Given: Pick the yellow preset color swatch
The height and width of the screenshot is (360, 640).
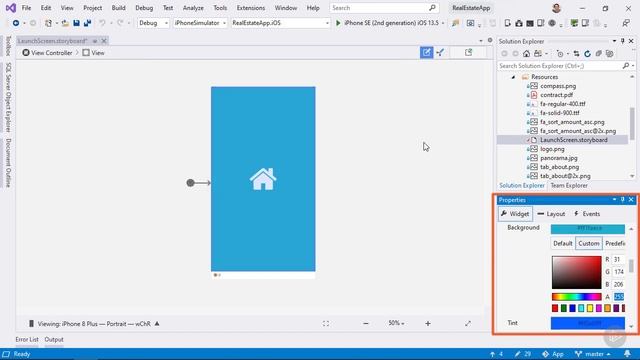Looking at the screenshot, I should (590, 309).
